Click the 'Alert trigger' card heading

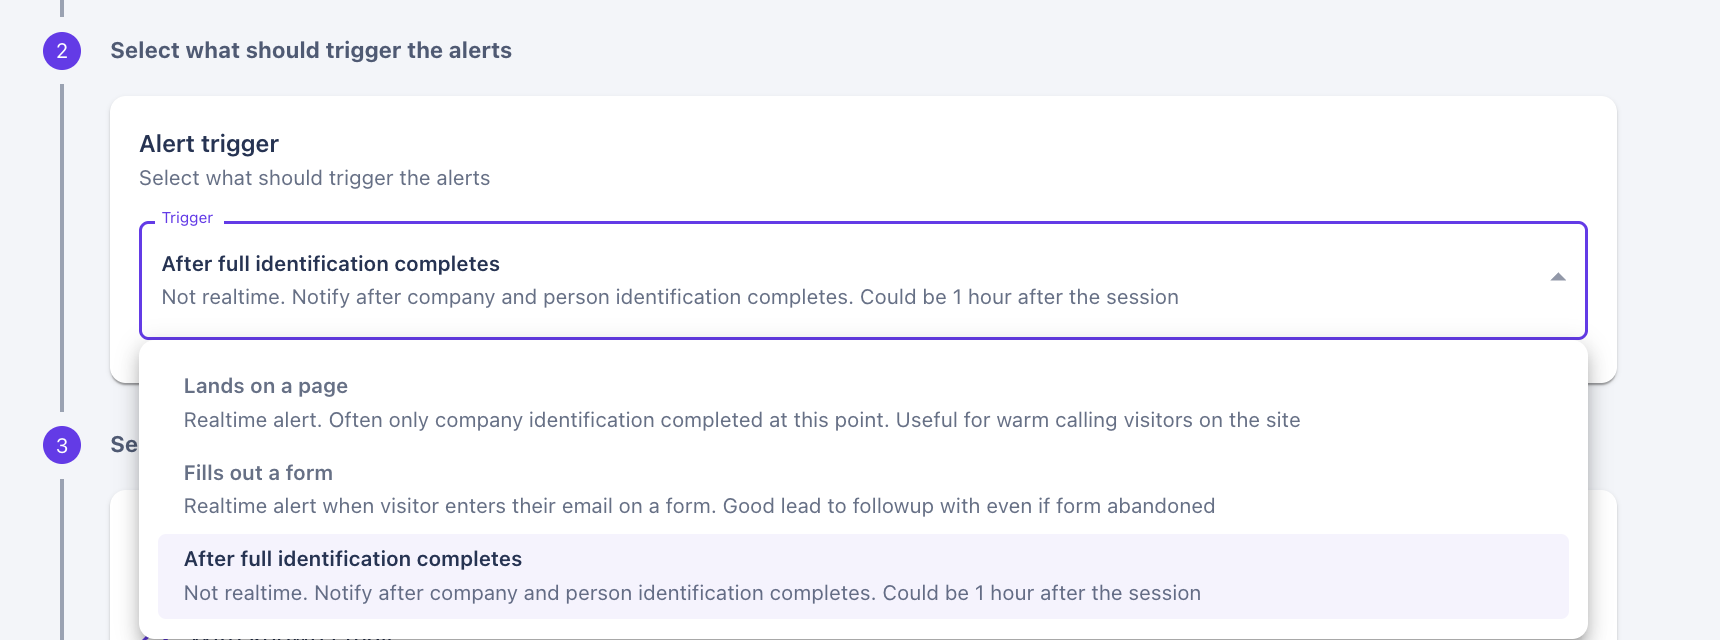click(x=208, y=144)
